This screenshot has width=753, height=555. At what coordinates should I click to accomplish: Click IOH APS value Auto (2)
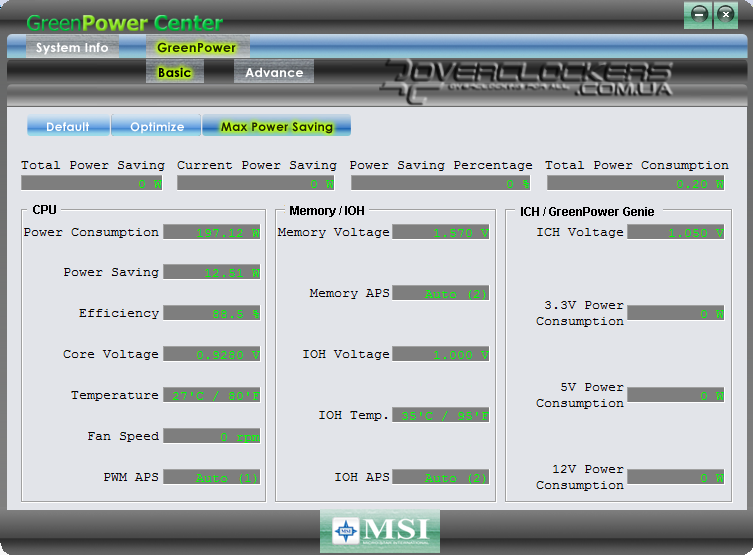[440, 477]
